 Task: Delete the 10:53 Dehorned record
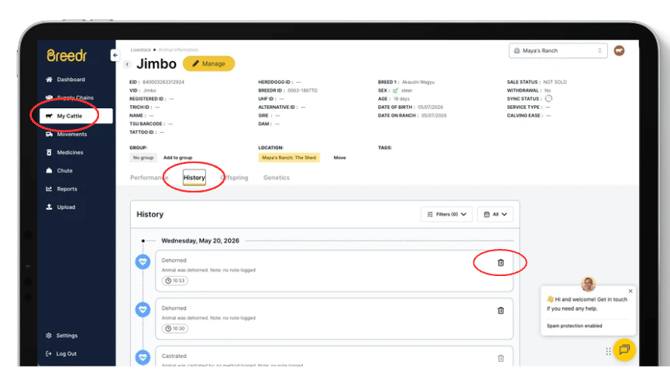(x=501, y=263)
